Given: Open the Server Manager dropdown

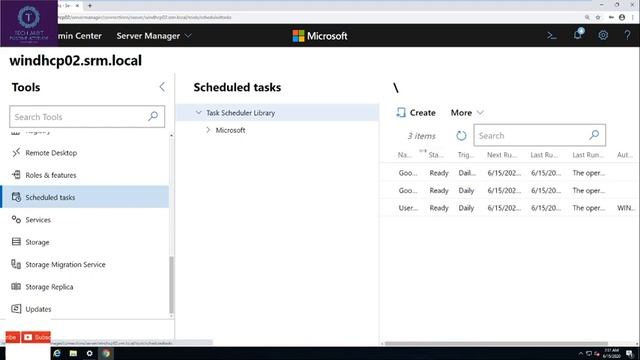Looking at the screenshot, I should point(154,36).
